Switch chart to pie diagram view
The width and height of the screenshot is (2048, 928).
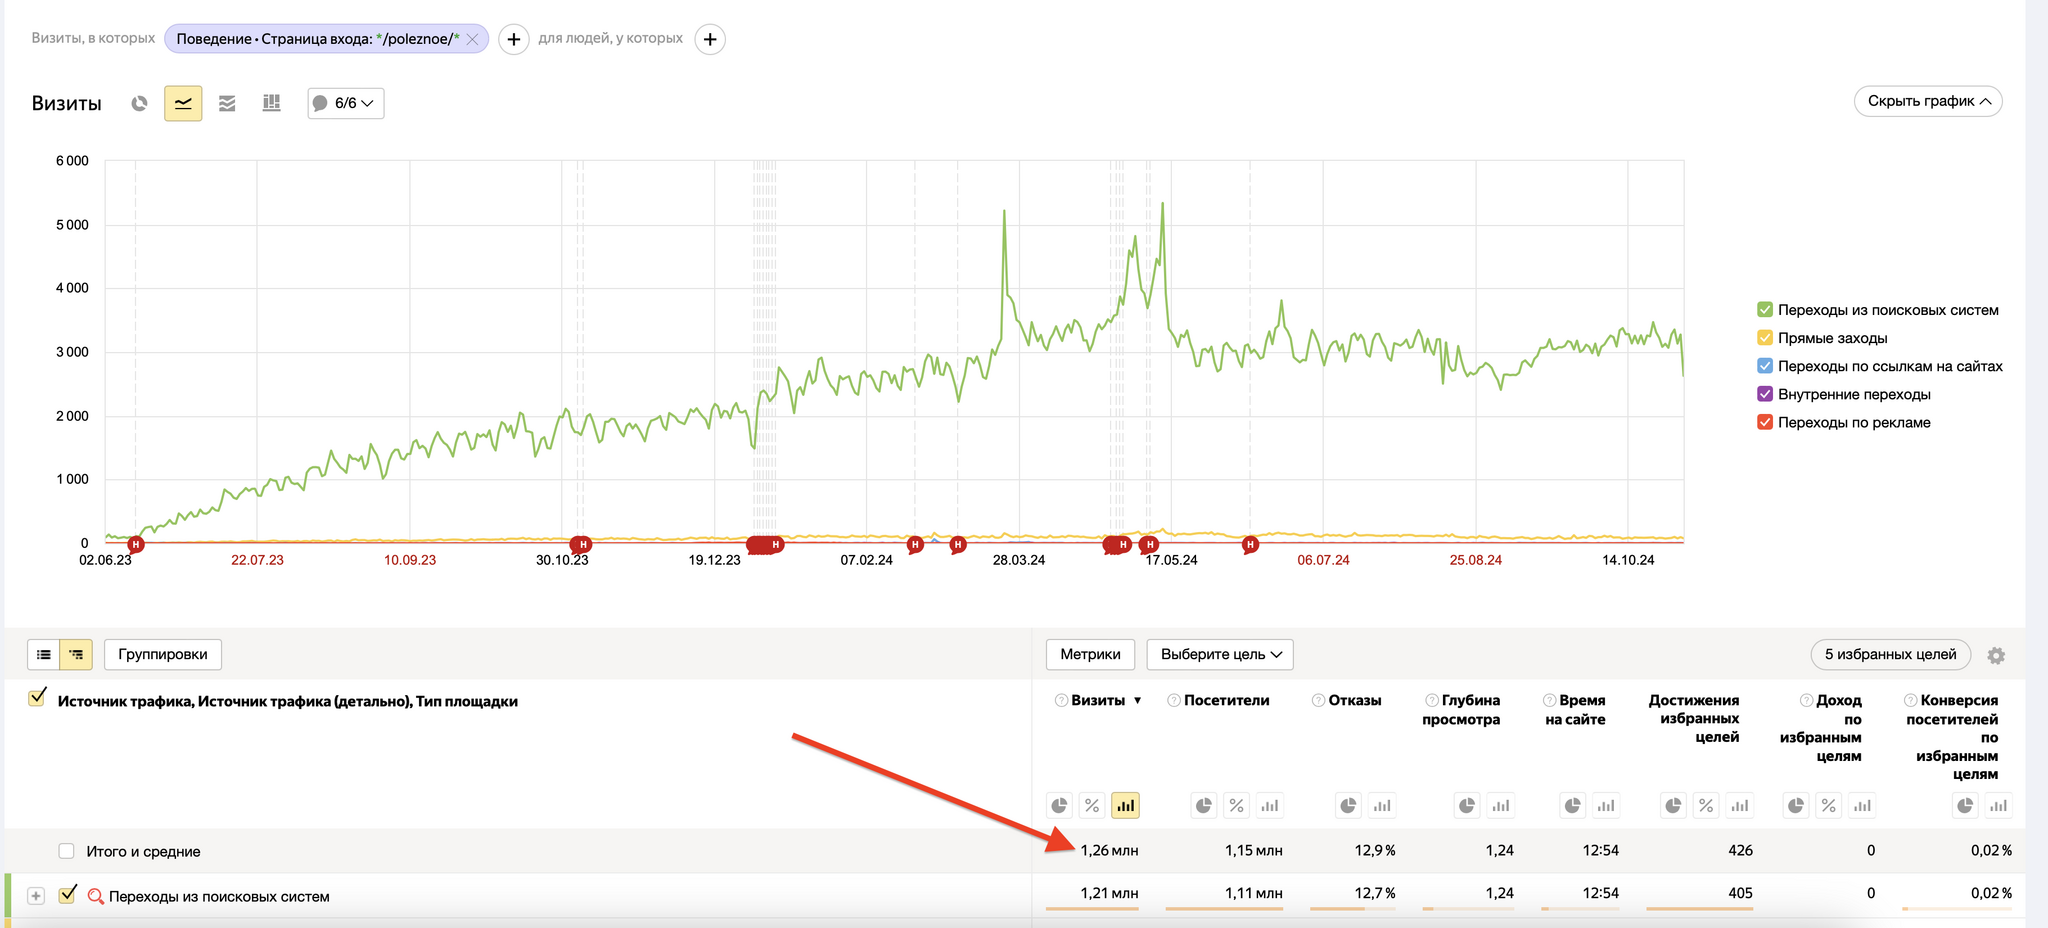(x=139, y=103)
